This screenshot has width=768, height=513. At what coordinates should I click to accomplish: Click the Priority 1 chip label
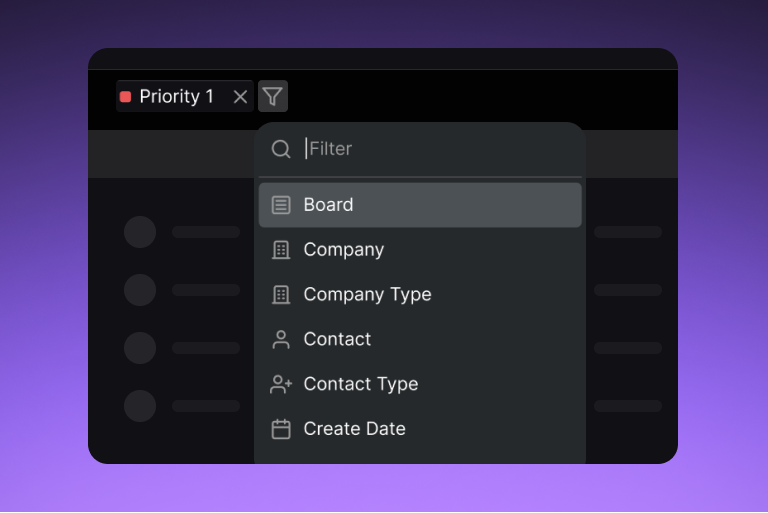(x=176, y=97)
